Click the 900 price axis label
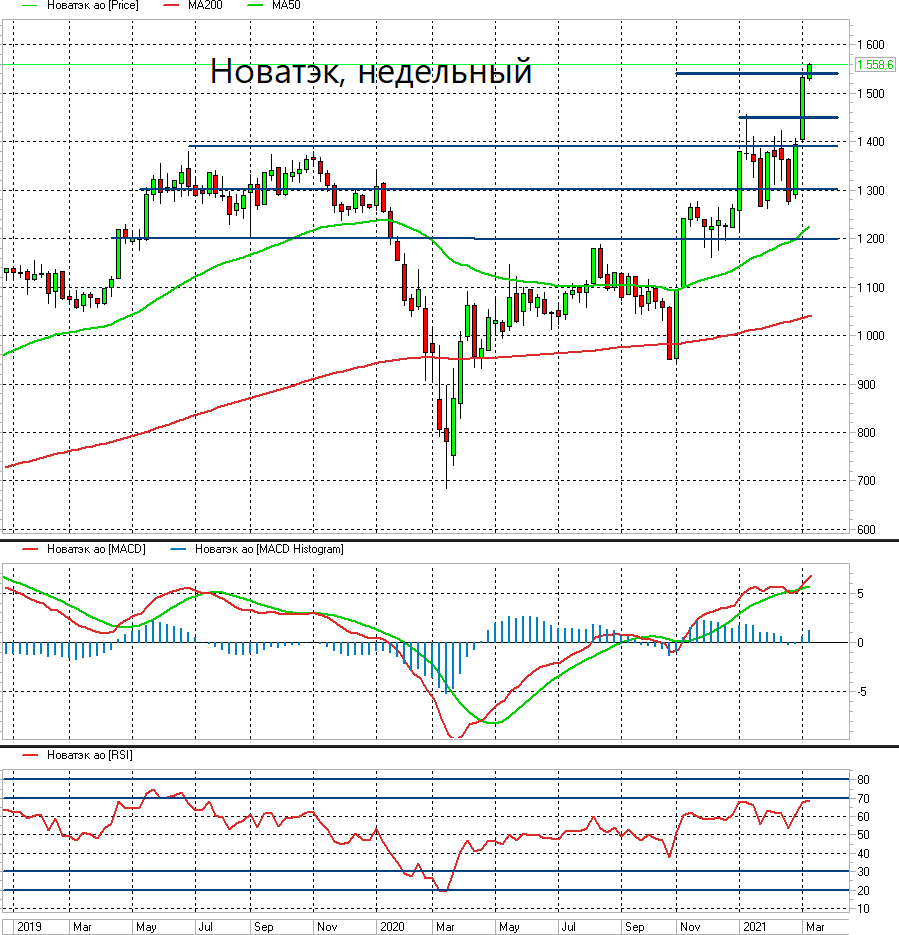The width and height of the screenshot is (899, 935). click(866, 385)
